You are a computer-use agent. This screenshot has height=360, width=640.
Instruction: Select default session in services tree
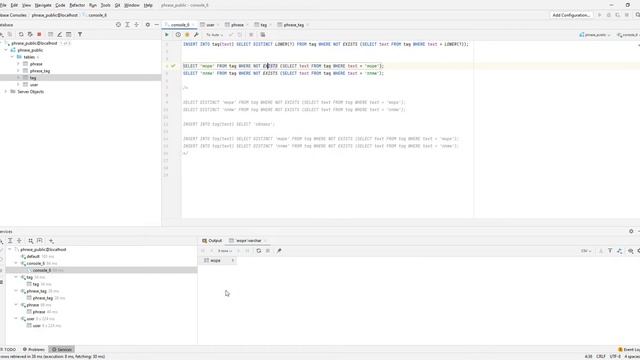coord(33,257)
